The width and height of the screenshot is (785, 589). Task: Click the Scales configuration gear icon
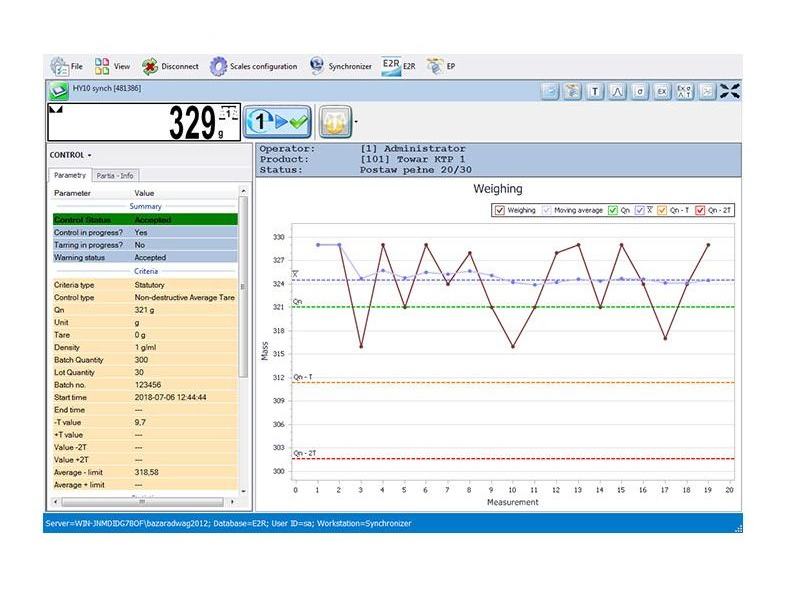coord(218,66)
